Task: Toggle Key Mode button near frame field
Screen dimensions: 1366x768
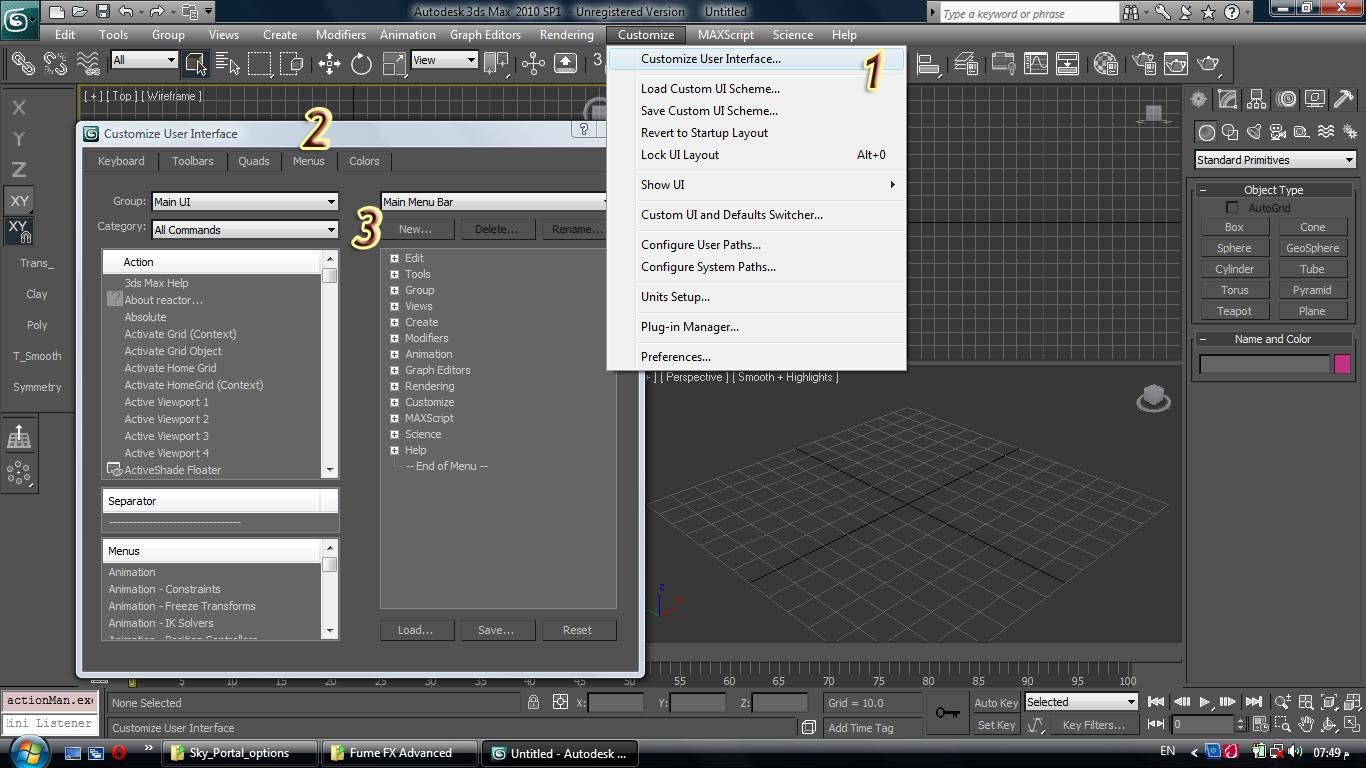Action: click(1157, 724)
